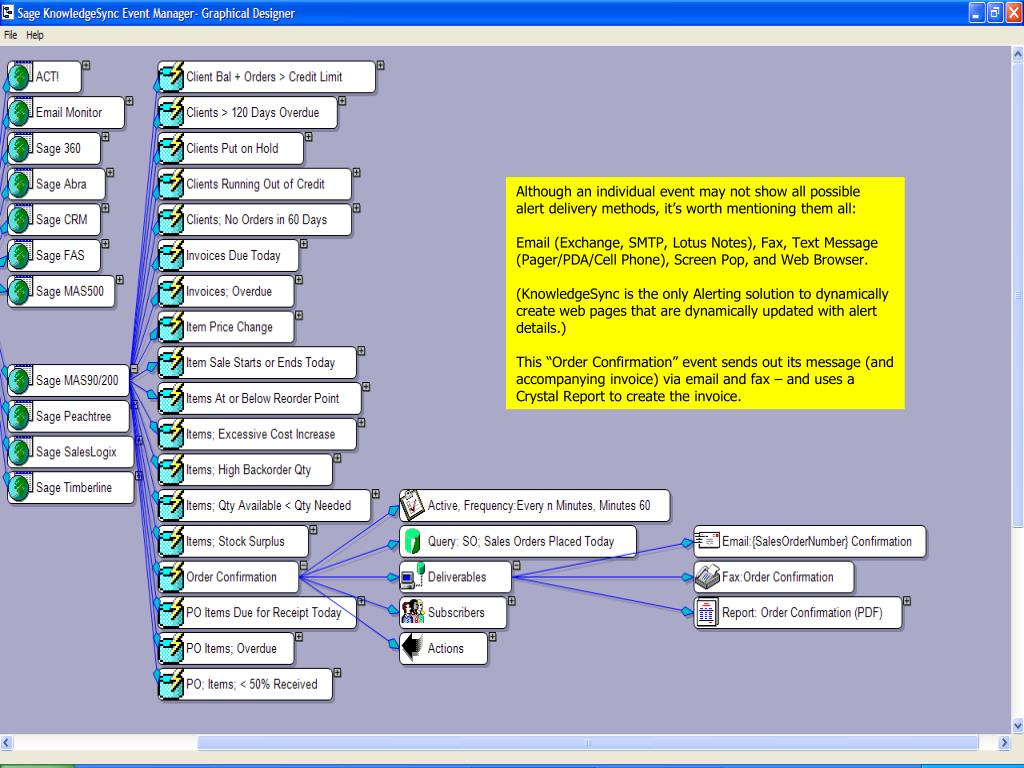The height and width of the screenshot is (768, 1024).
Task: Select the Order Confirmation lightning icon
Action: coord(172,577)
